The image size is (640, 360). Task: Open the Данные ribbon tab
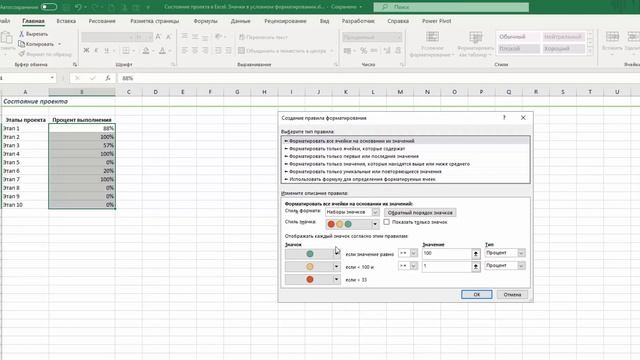pos(240,21)
